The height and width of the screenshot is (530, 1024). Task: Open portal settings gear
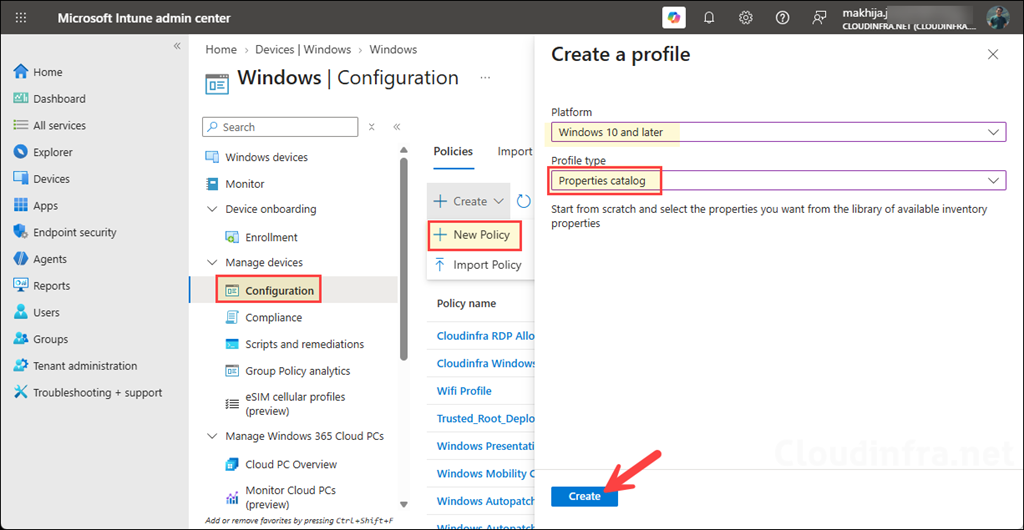pos(746,18)
